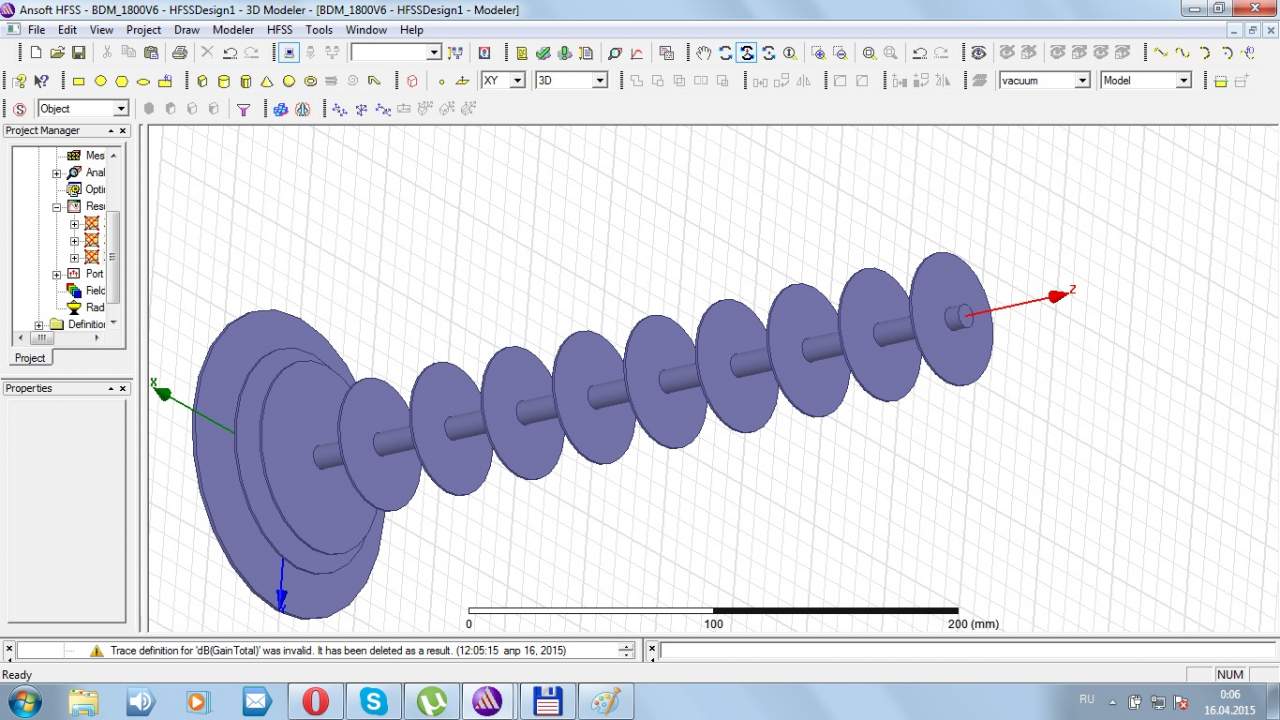Toggle the highlighted rotate-around-axis view mode
The image size is (1280, 720).
click(747, 53)
